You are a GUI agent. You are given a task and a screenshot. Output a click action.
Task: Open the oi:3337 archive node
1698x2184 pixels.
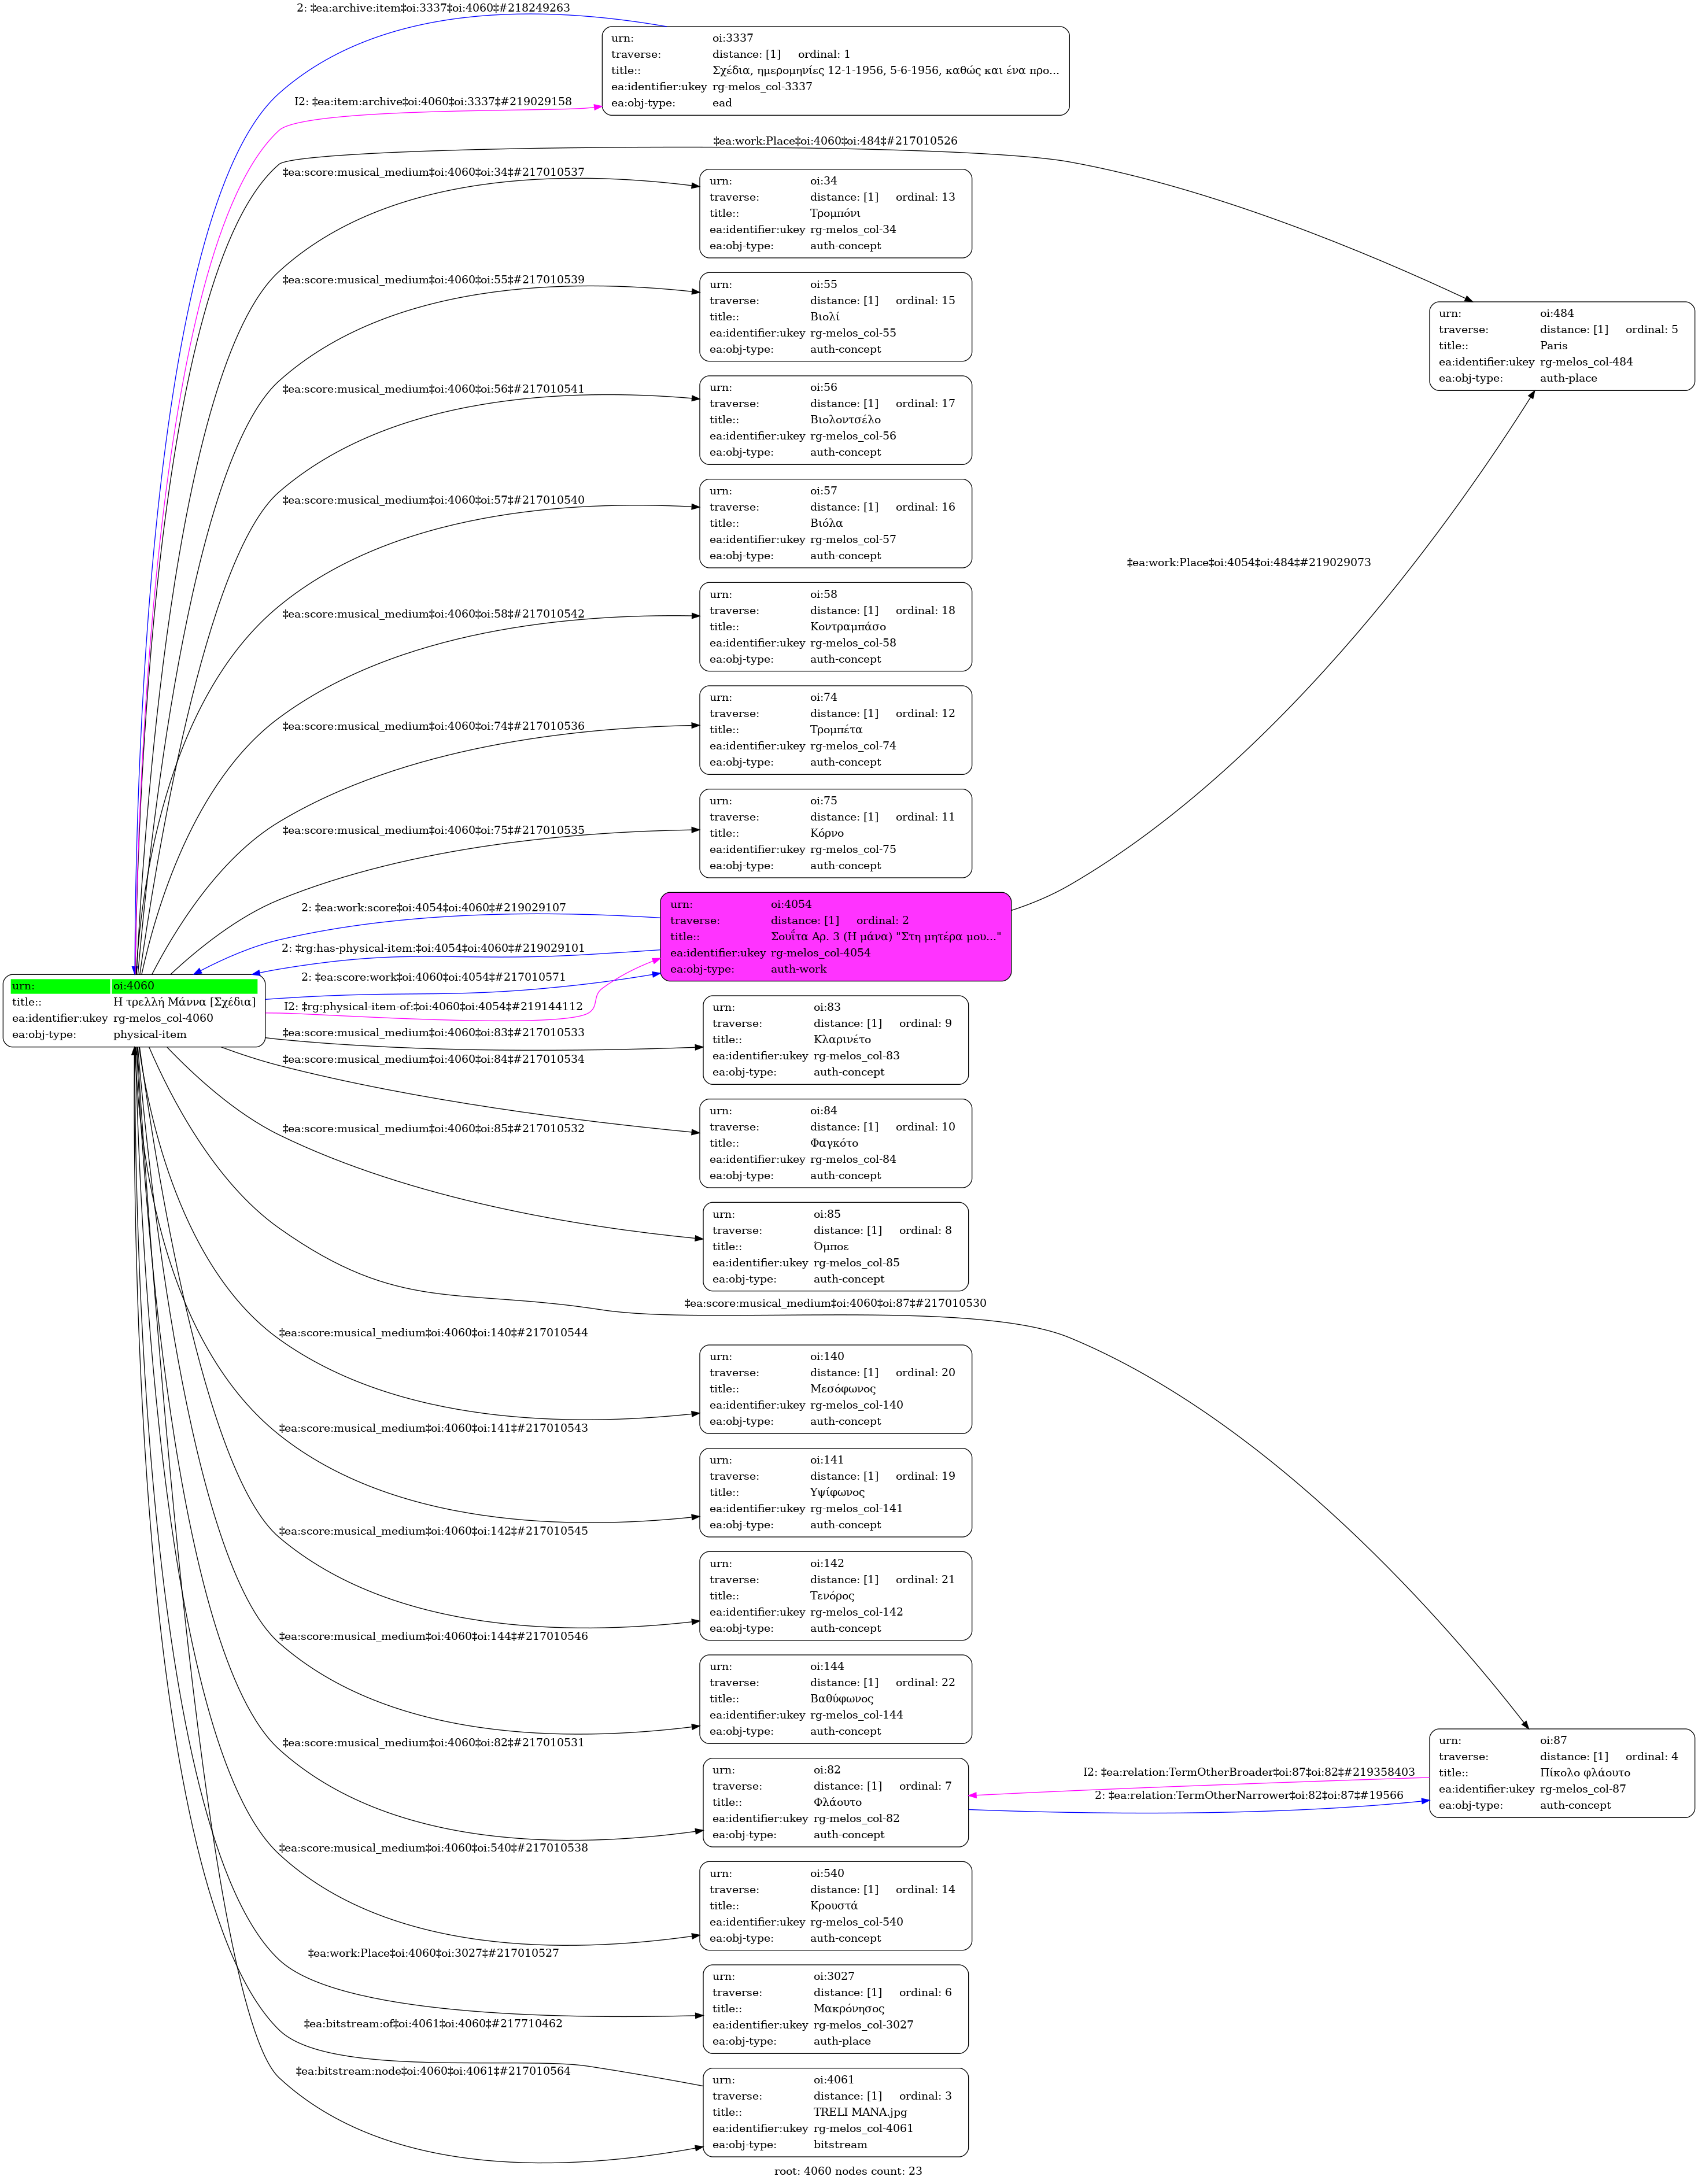[835, 70]
